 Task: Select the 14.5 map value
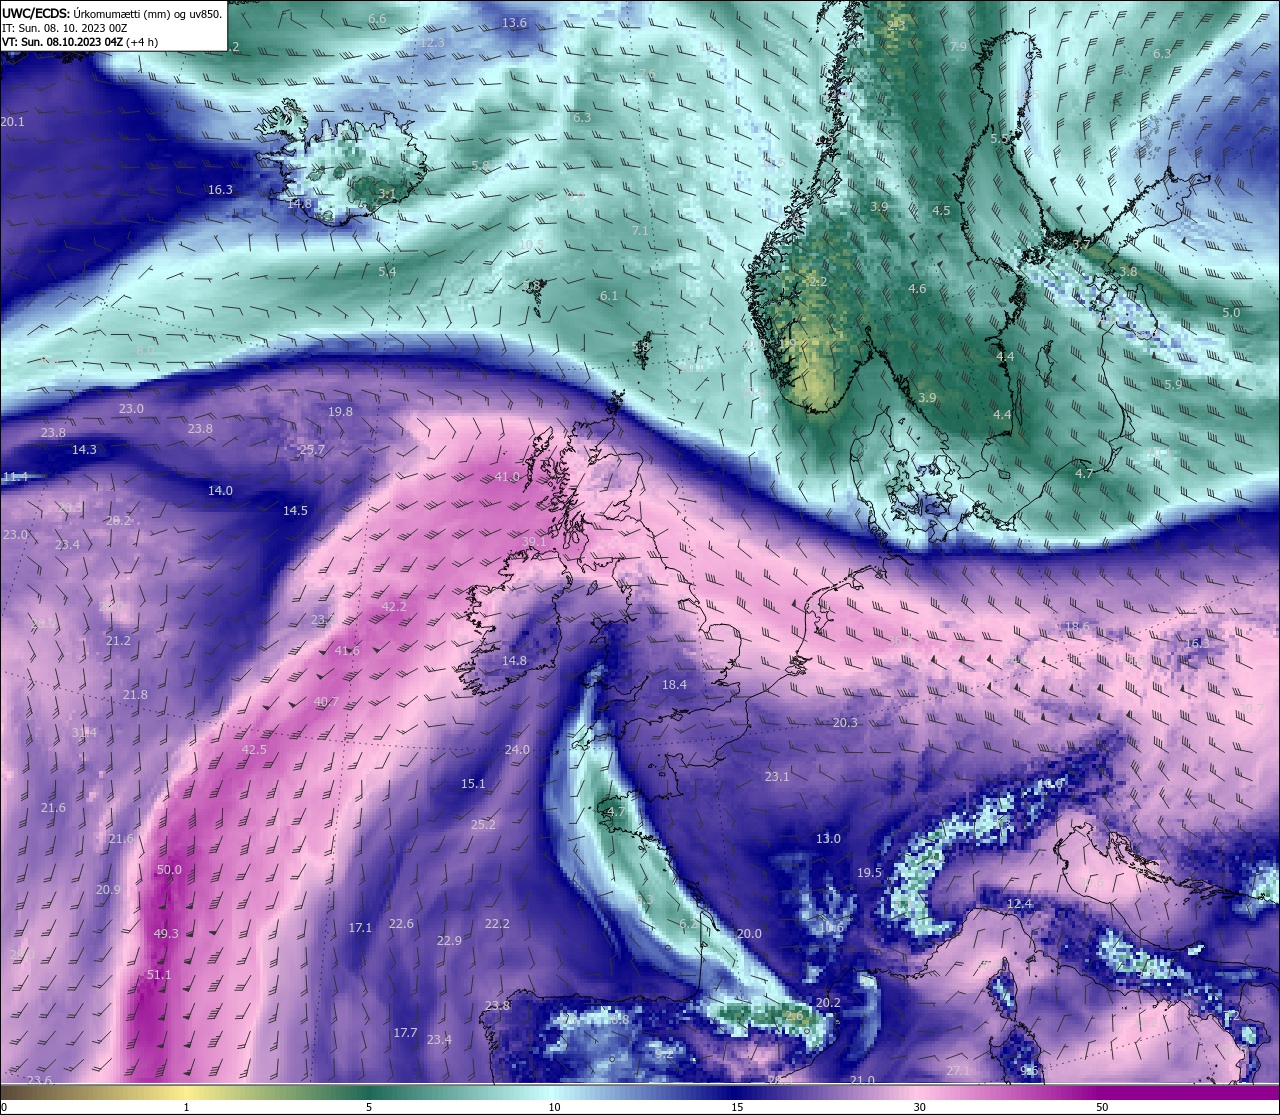pos(295,511)
